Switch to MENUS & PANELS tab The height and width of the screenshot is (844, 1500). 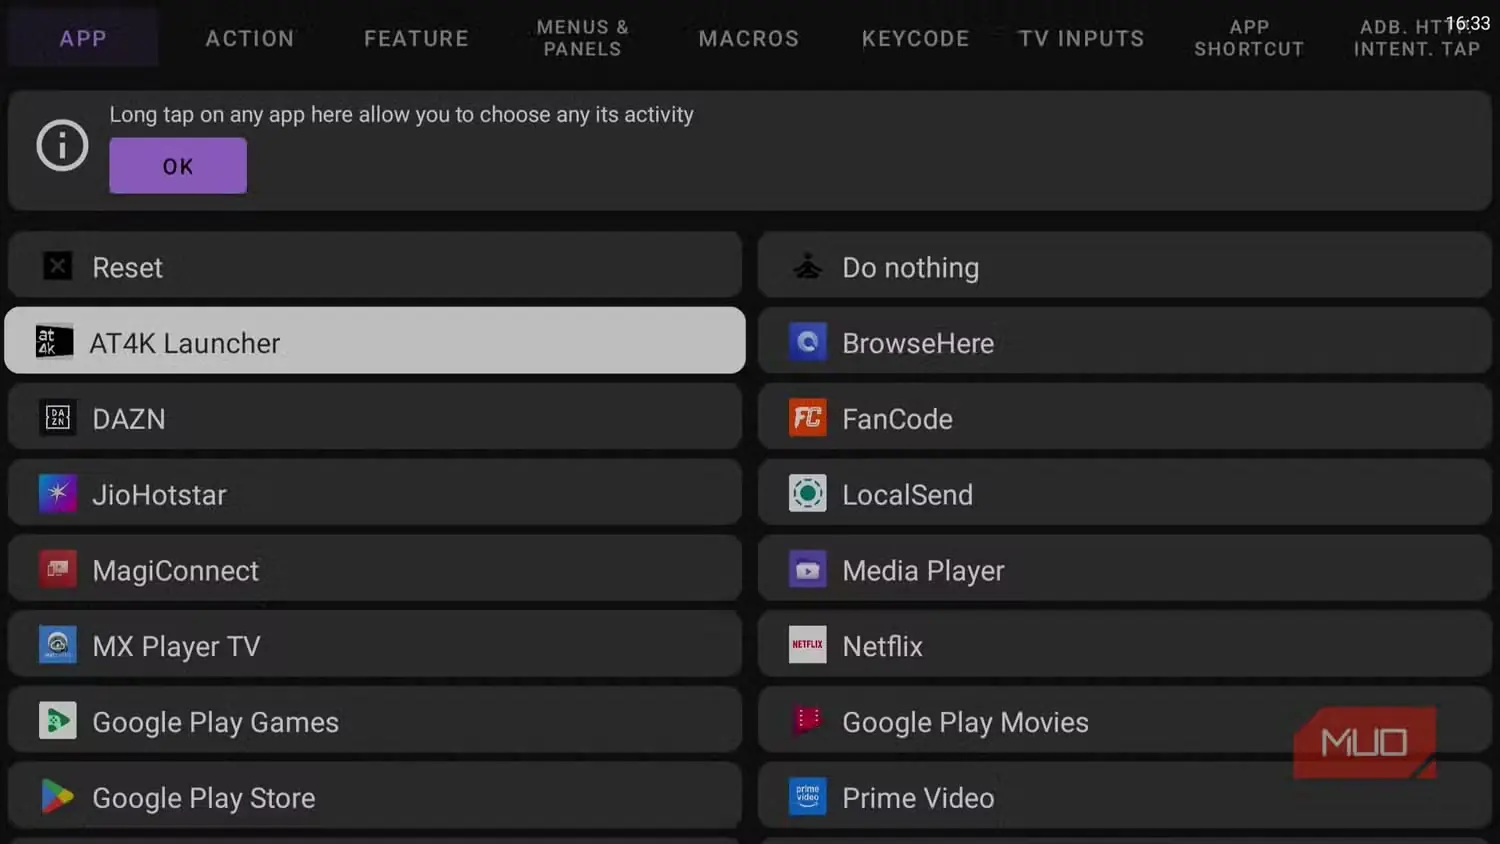pyautogui.click(x=583, y=38)
